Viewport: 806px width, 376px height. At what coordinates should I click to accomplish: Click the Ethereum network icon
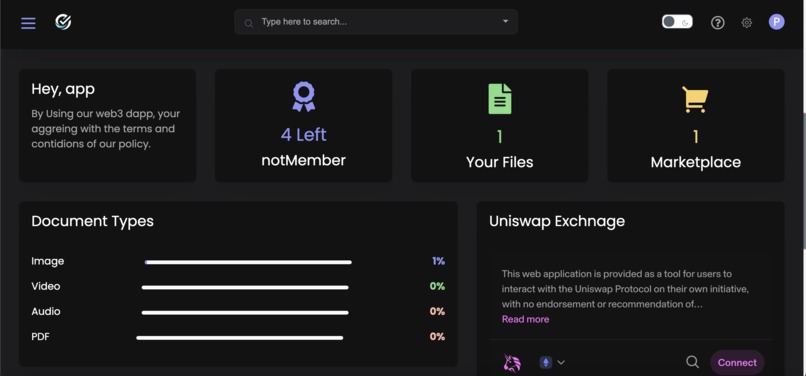coord(545,362)
